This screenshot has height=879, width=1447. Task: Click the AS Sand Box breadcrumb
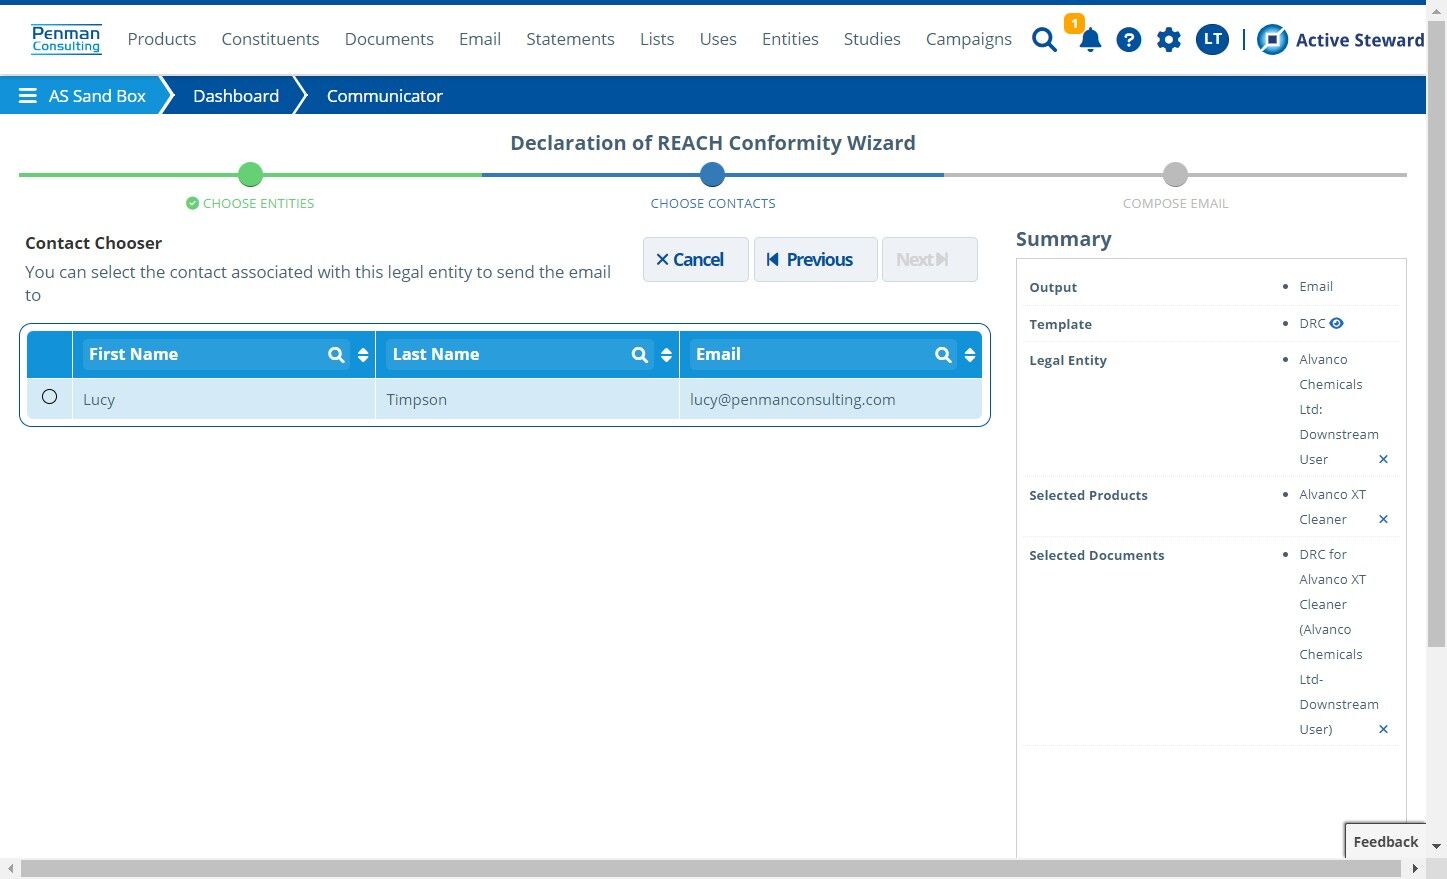[97, 96]
